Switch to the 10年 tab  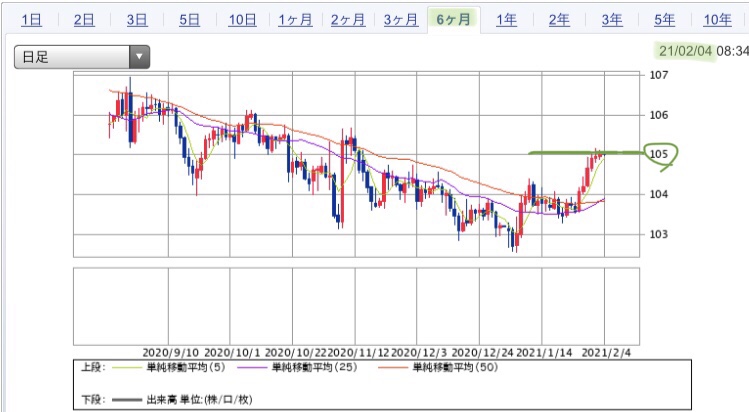tap(717, 20)
